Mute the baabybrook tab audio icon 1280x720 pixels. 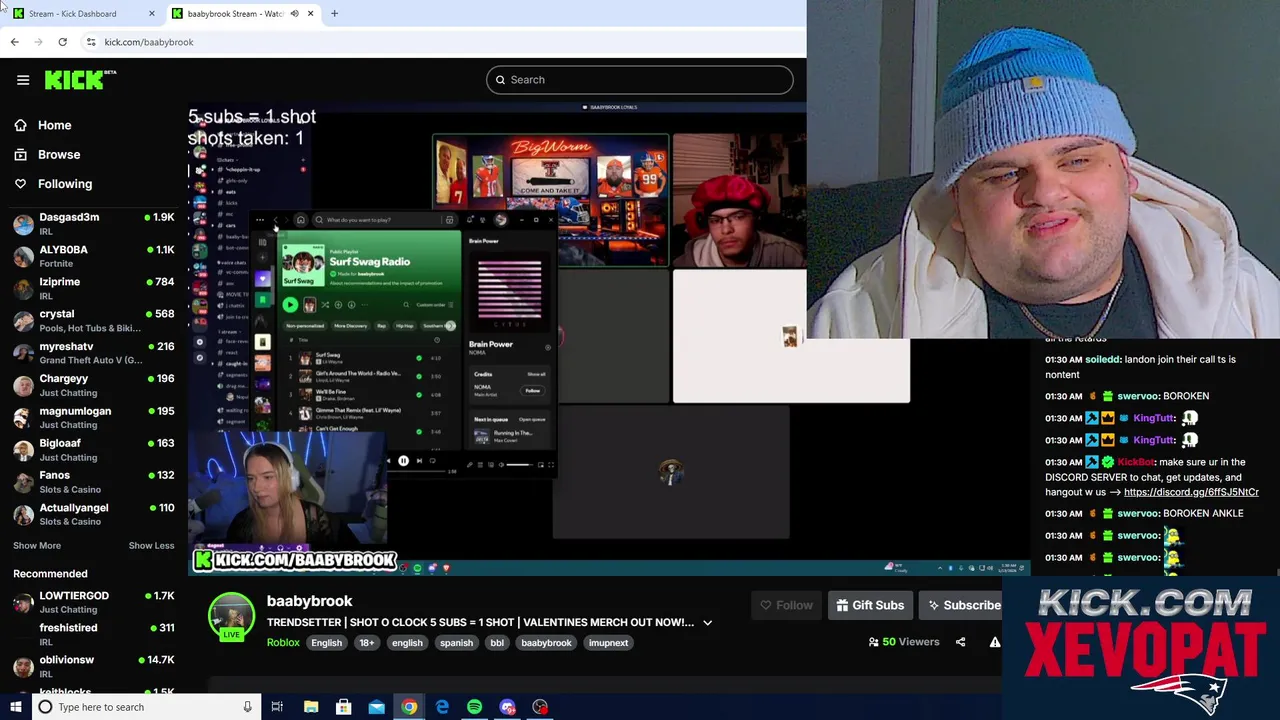(x=294, y=14)
